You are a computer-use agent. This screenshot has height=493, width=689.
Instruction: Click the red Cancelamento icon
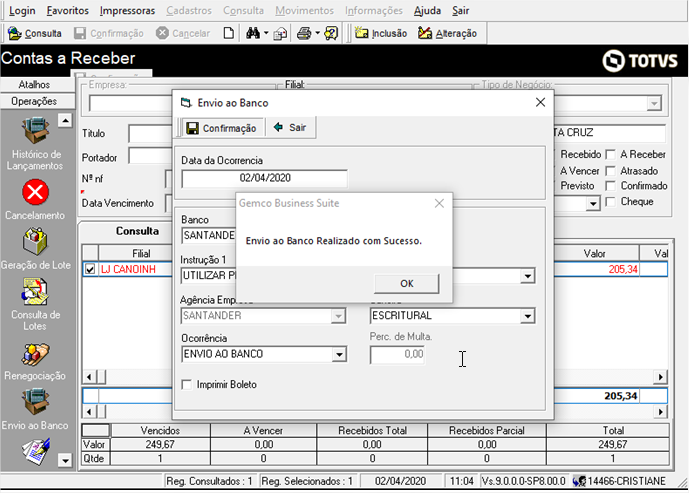[36, 192]
